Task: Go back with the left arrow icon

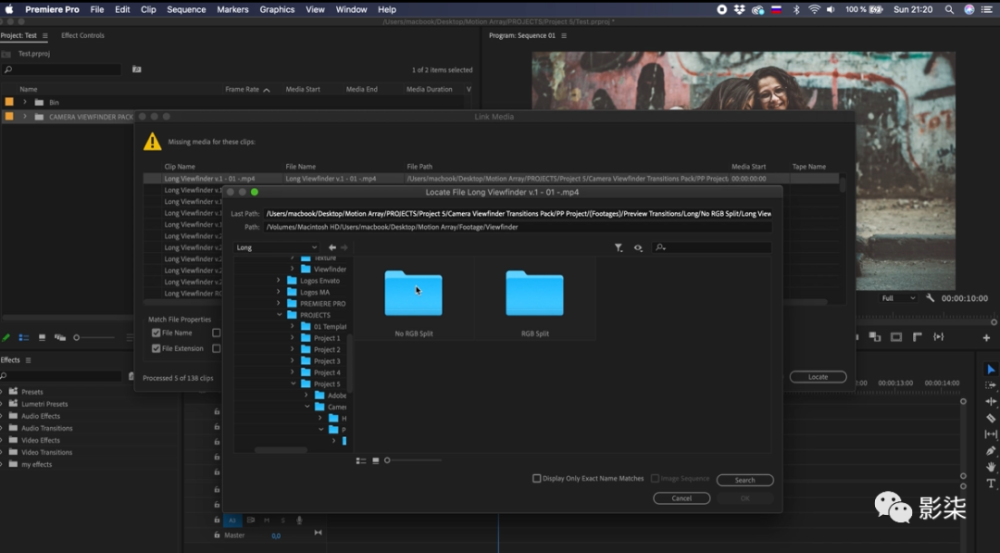Action: point(332,247)
